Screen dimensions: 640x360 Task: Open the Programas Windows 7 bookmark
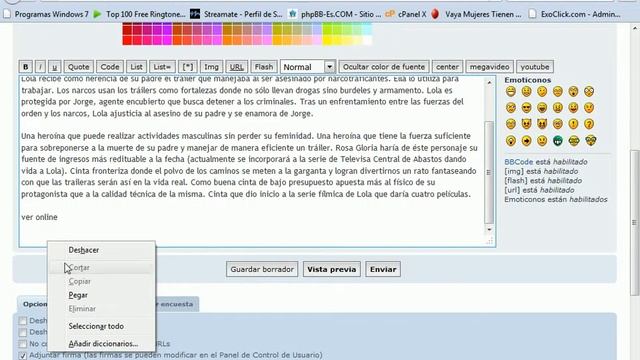pos(46,14)
